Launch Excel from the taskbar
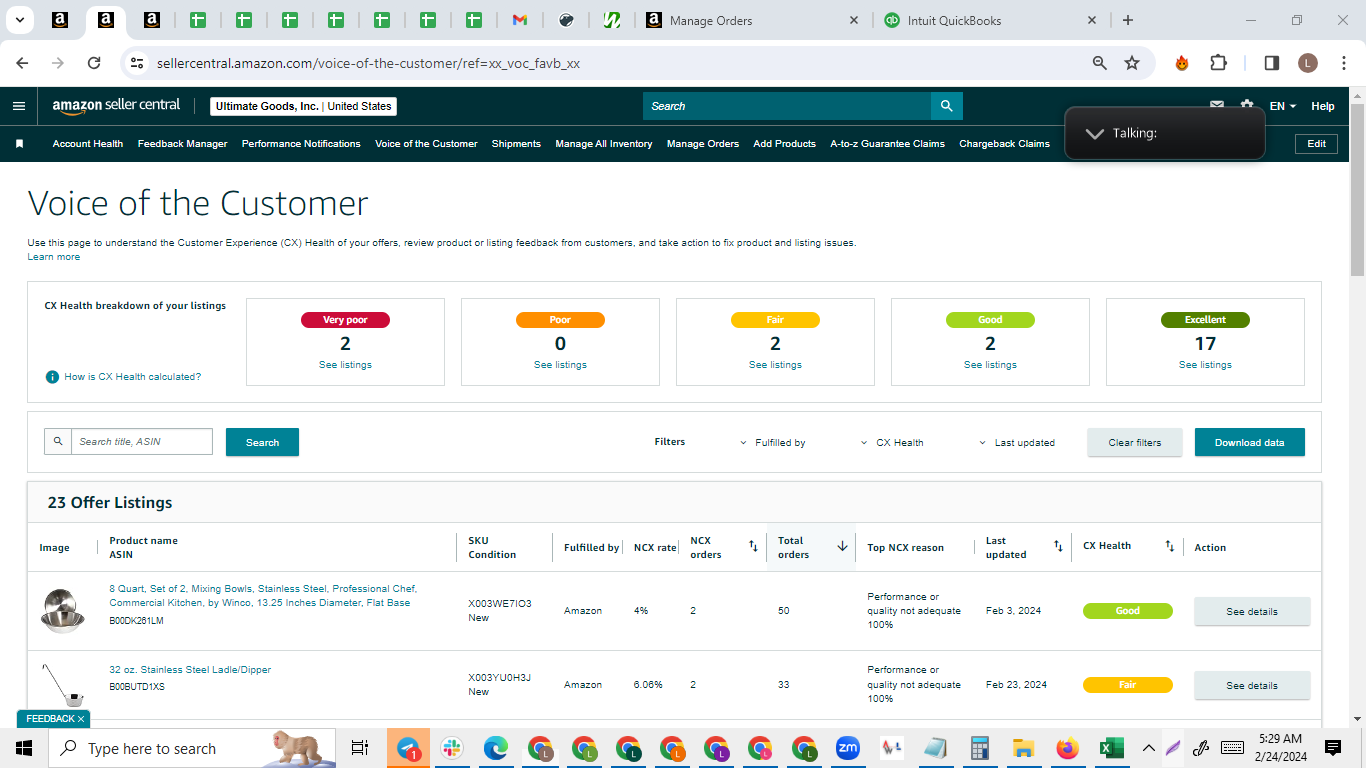This screenshot has height=768, width=1366. pos(1110,748)
